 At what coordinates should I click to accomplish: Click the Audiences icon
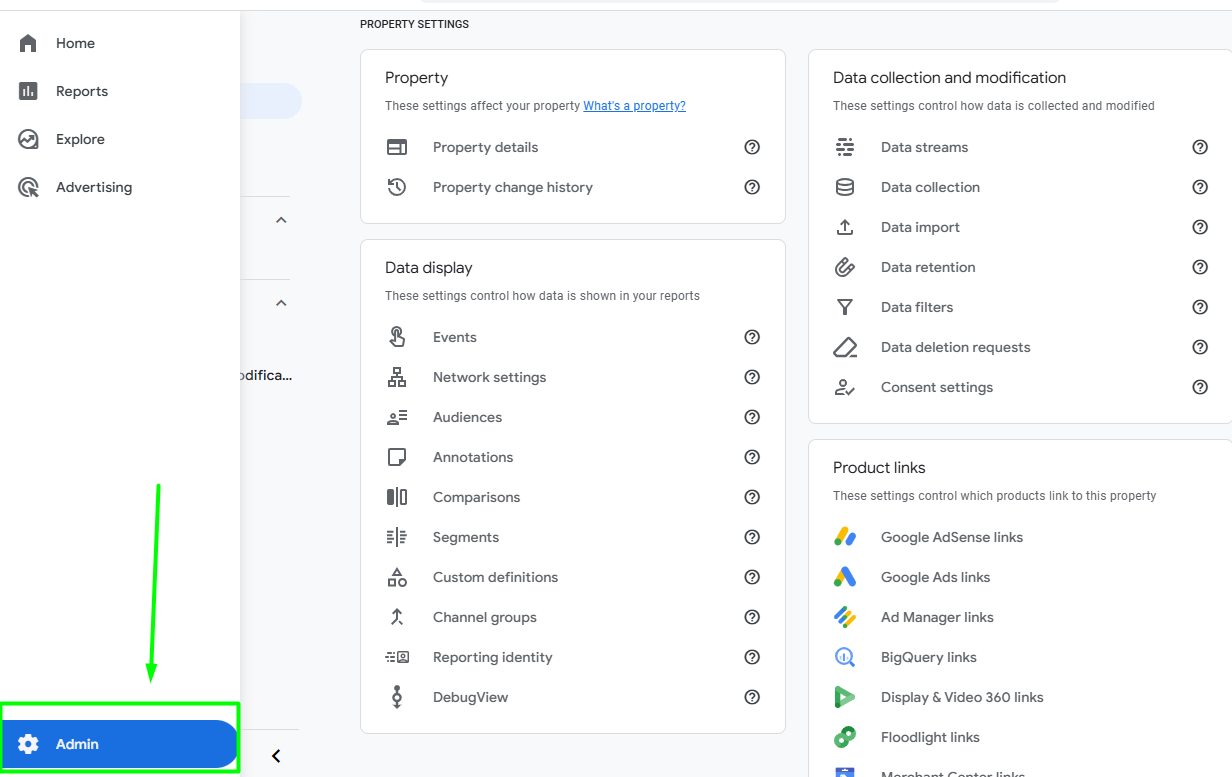[397, 417]
